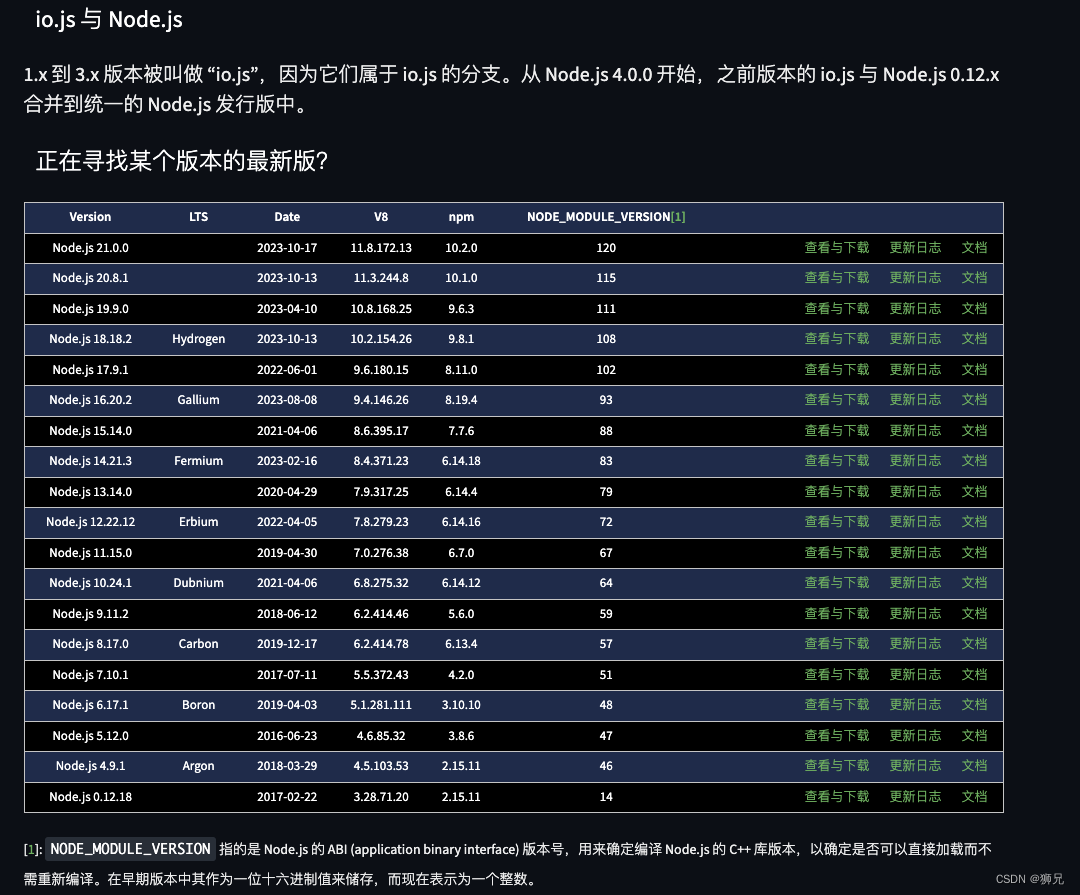Open docs for Node.js 8.17.0
The image size is (1080, 895).
[x=974, y=644]
